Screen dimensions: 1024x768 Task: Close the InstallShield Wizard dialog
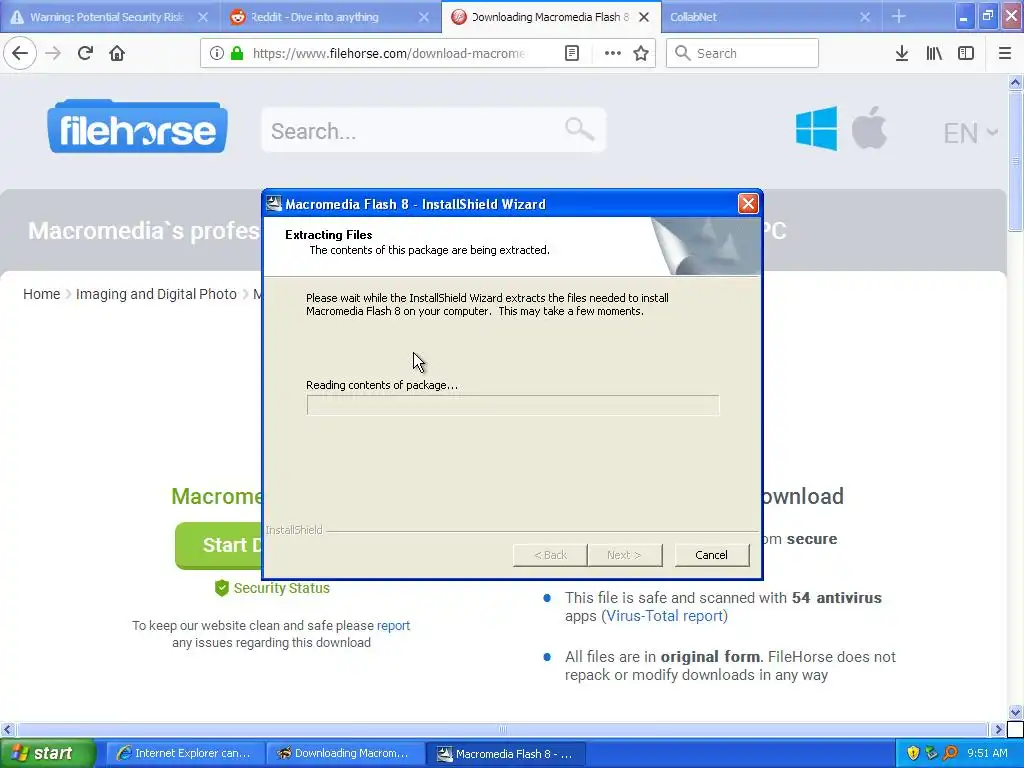click(x=748, y=204)
